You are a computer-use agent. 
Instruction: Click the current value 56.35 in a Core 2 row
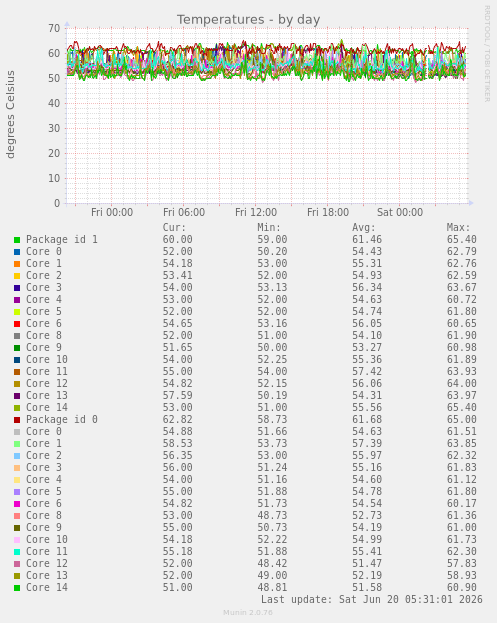(x=178, y=456)
